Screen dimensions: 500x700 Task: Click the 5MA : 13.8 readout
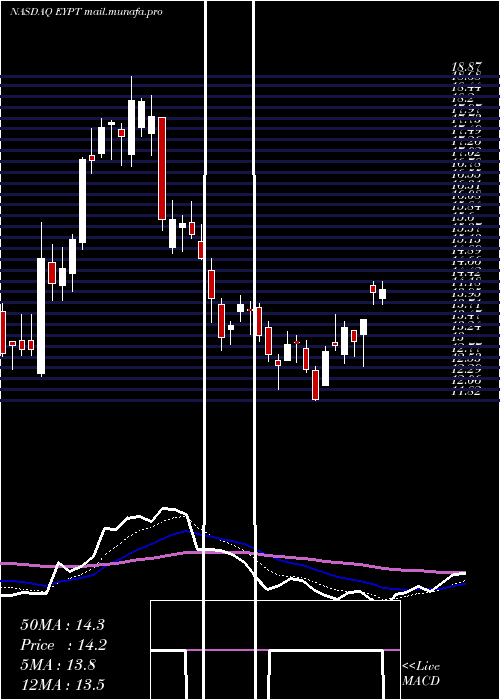click(x=58, y=665)
